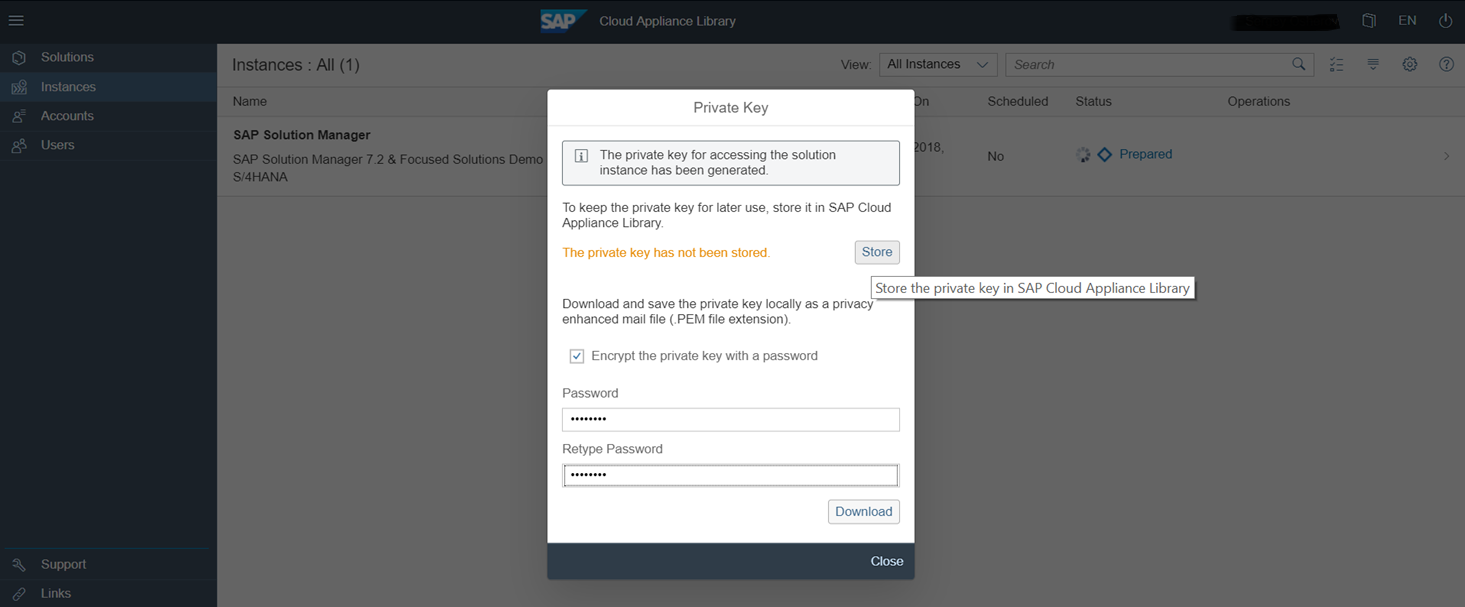
Task: Expand the SAP Solution Manager row arrow
Action: pos(1446,156)
